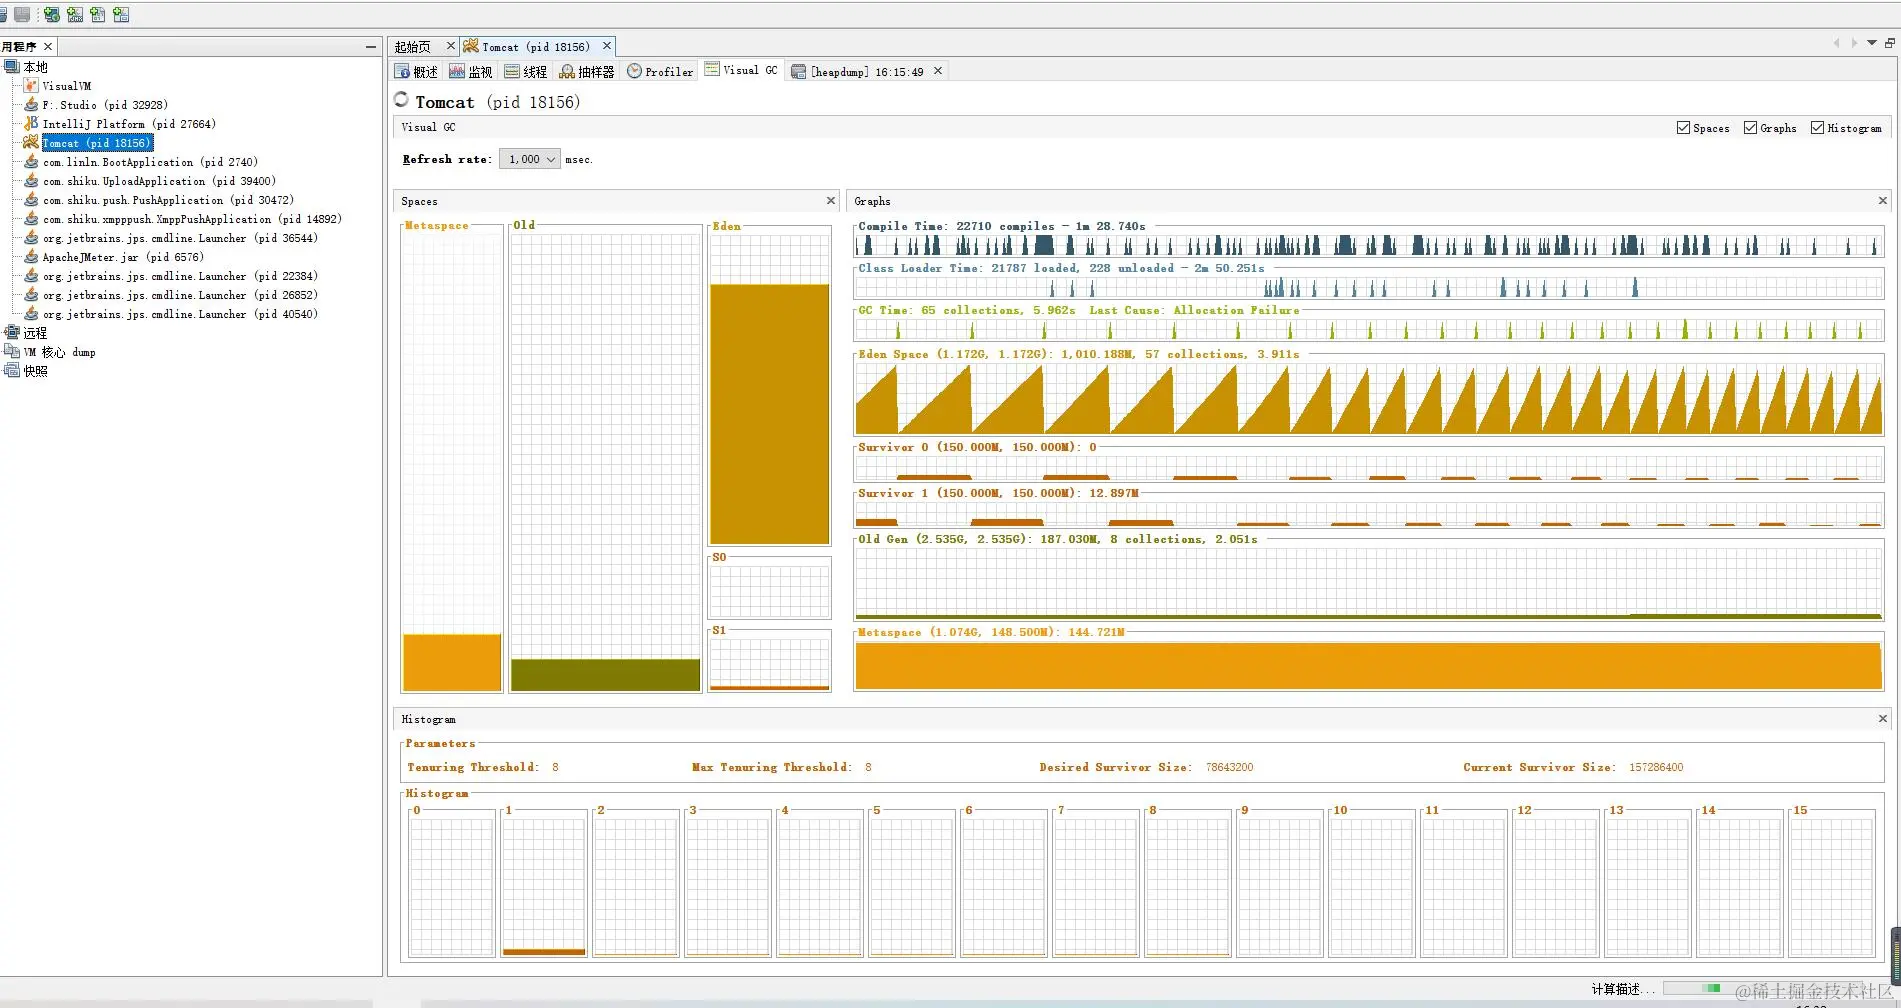Click the Old generation usage bar
Image resolution: width=1901 pixels, height=1008 pixels.
click(605, 675)
